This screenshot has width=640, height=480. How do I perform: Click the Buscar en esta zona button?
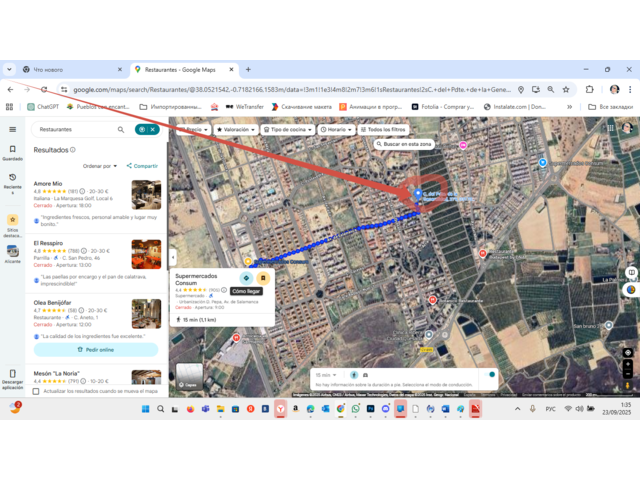(x=403, y=144)
